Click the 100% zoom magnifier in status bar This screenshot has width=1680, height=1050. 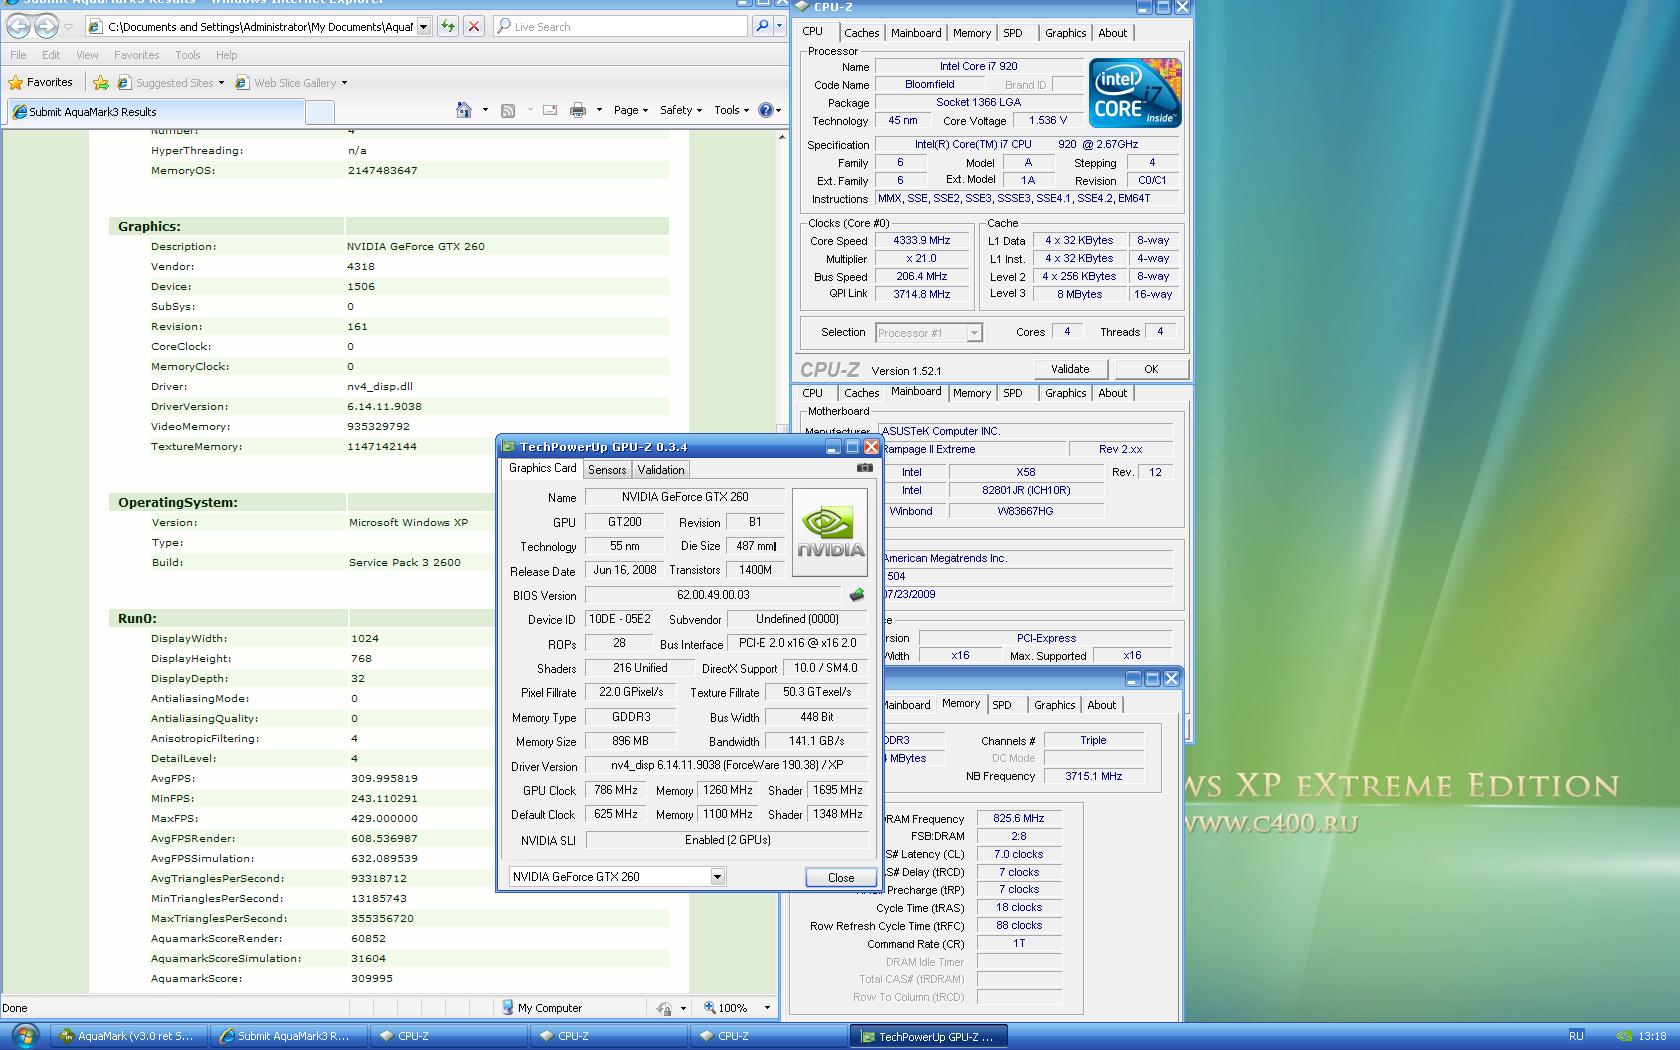pyautogui.click(x=709, y=1008)
